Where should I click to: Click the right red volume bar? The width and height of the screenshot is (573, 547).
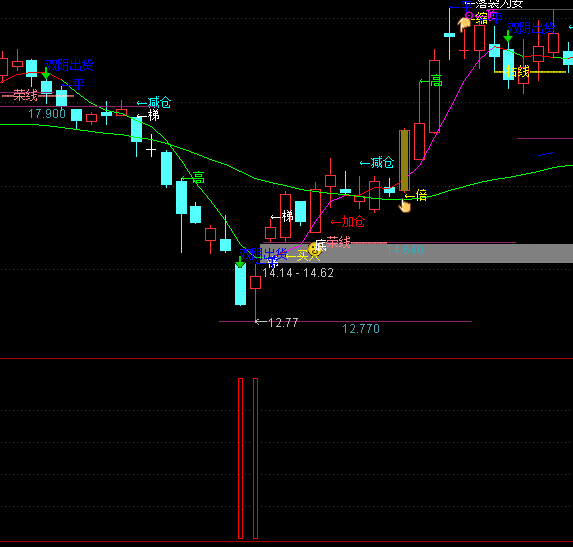pyautogui.click(x=255, y=458)
